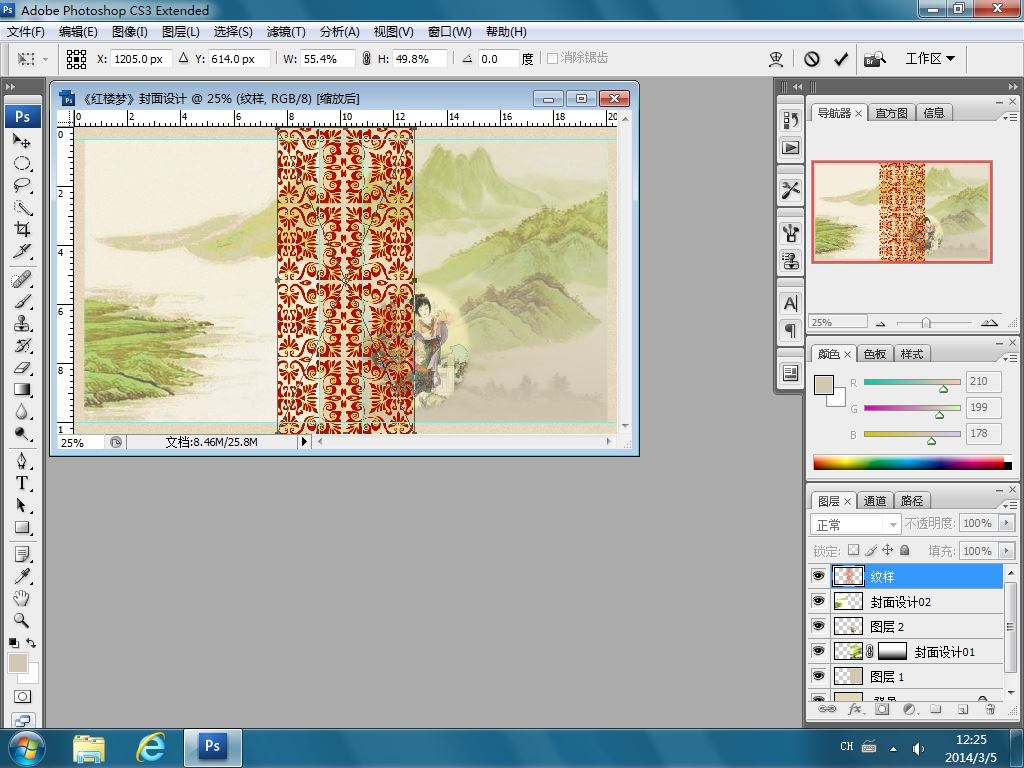Viewport: 1024px width, 768px height.
Task: Hide the 封面设计01 layer
Action: tap(818, 650)
